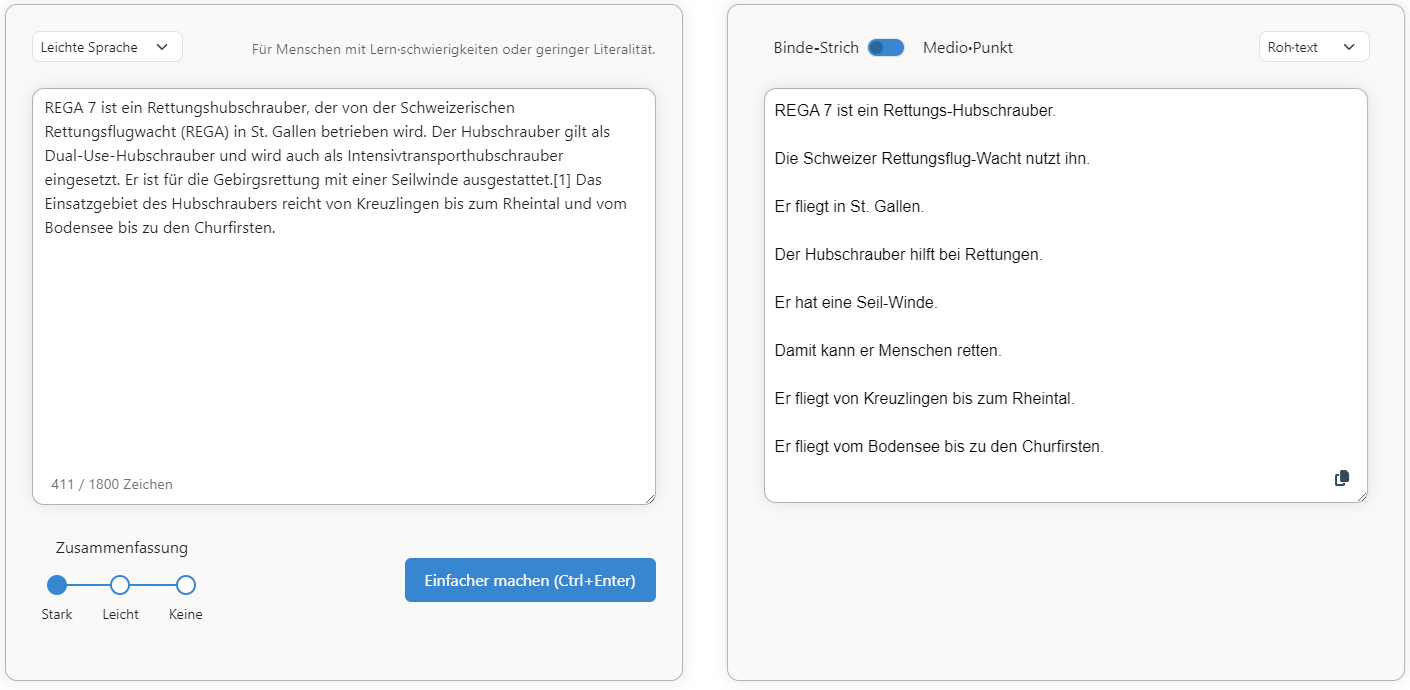
Task: Click the input text area resize handle
Action: (x=649, y=498)
